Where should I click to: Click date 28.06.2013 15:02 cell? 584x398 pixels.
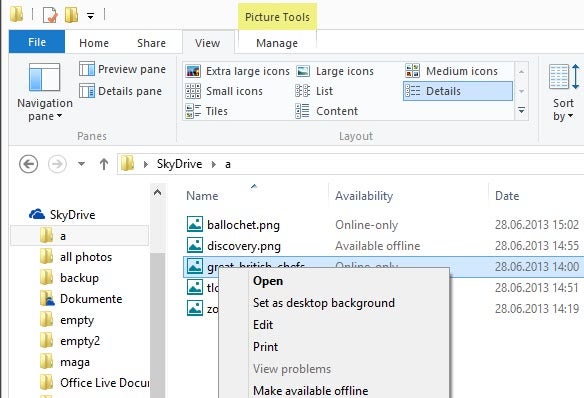(537, 225)
